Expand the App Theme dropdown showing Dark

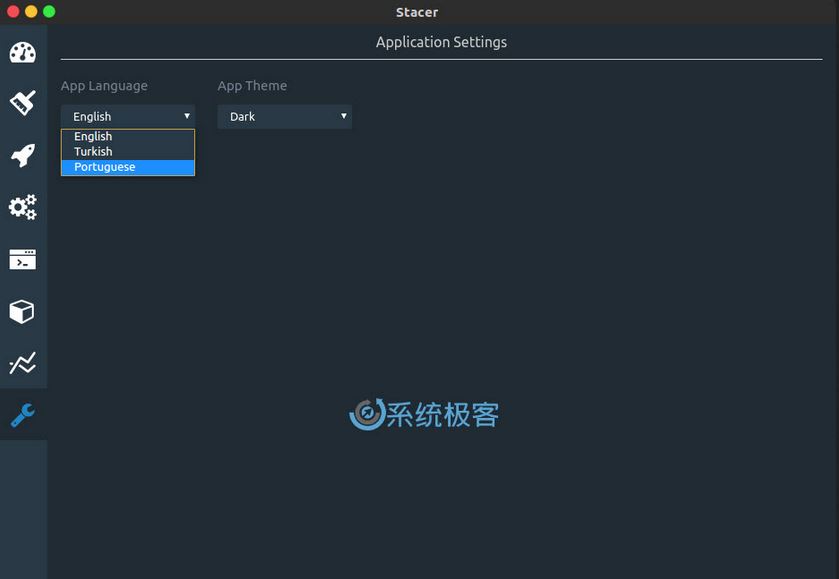(x=284, y=116)
